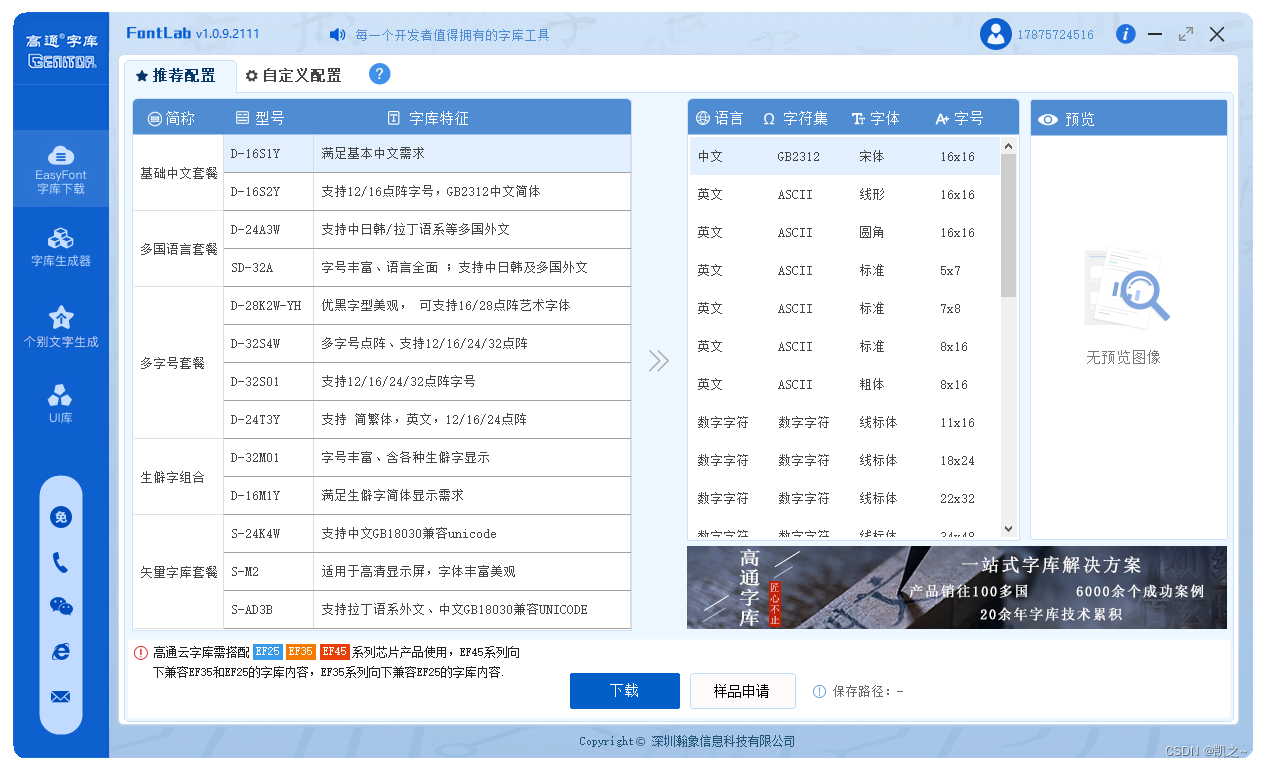1263x767 pixels.
Task: Click the EF35 chip tag
Action: 301,652
